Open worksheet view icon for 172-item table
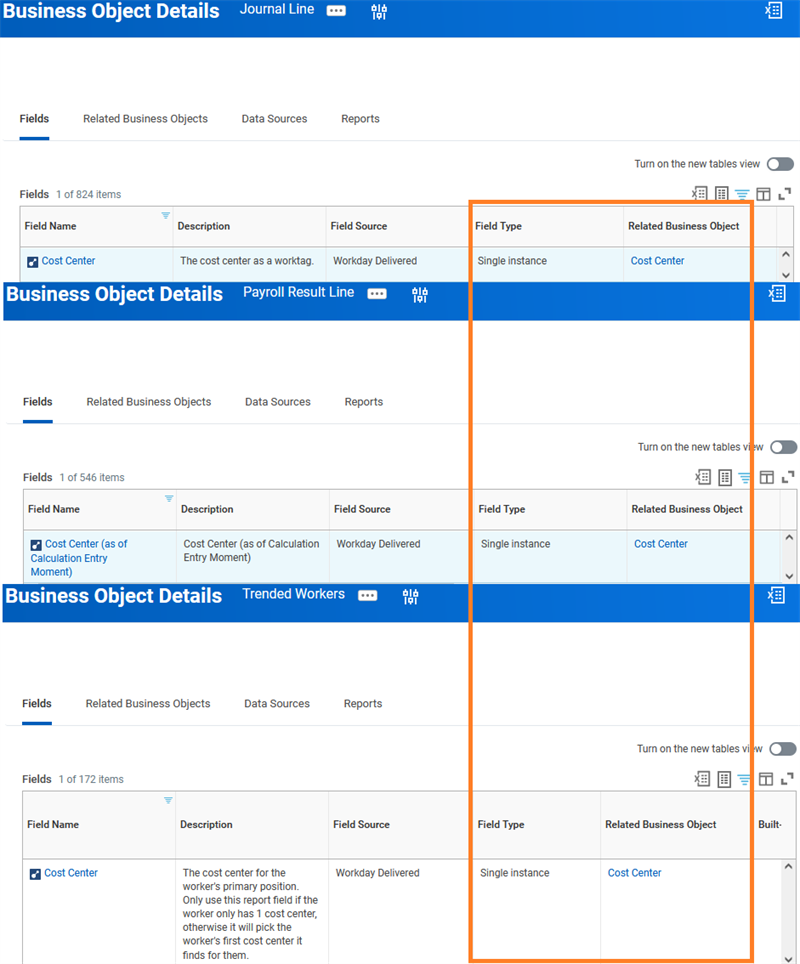800x964 pixels. click(724, 779)
